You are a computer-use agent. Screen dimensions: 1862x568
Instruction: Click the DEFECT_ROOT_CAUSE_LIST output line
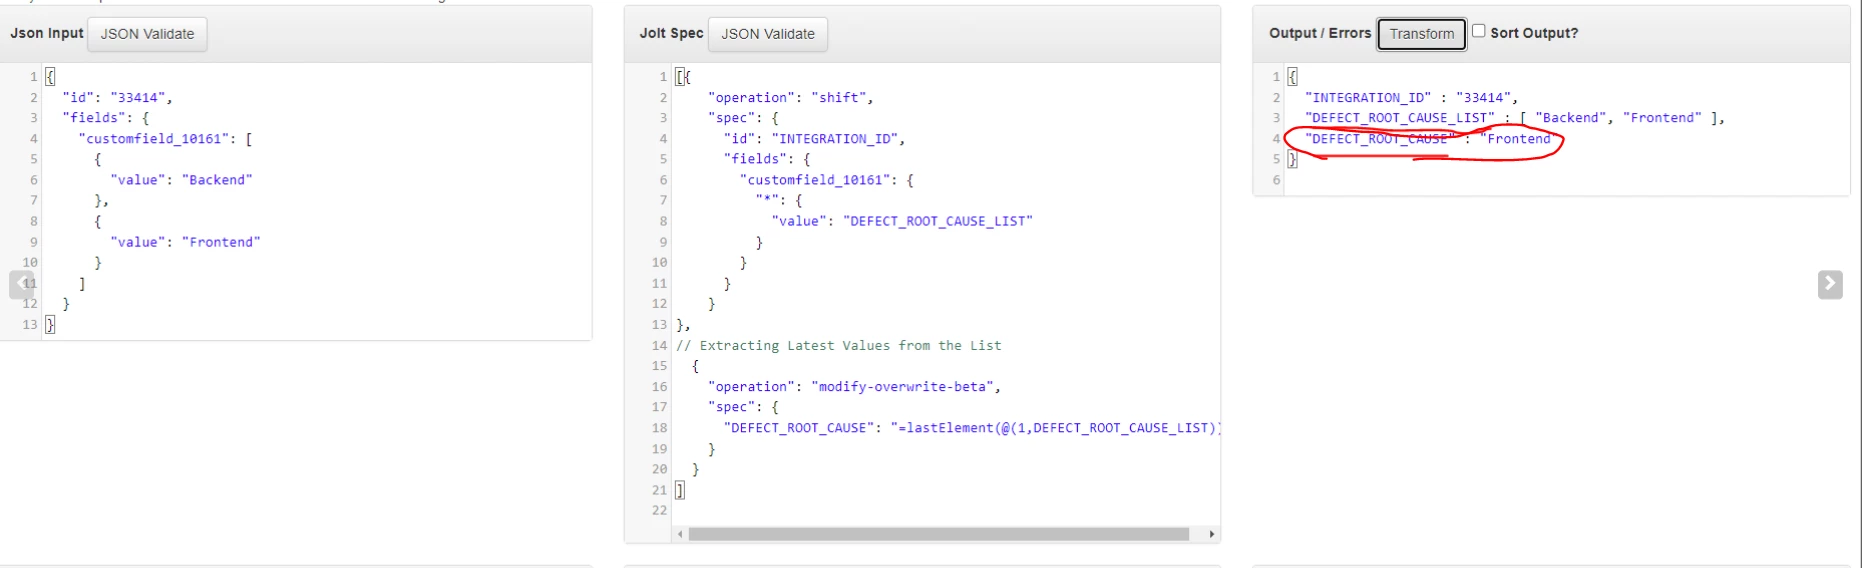coord(1514,118)
